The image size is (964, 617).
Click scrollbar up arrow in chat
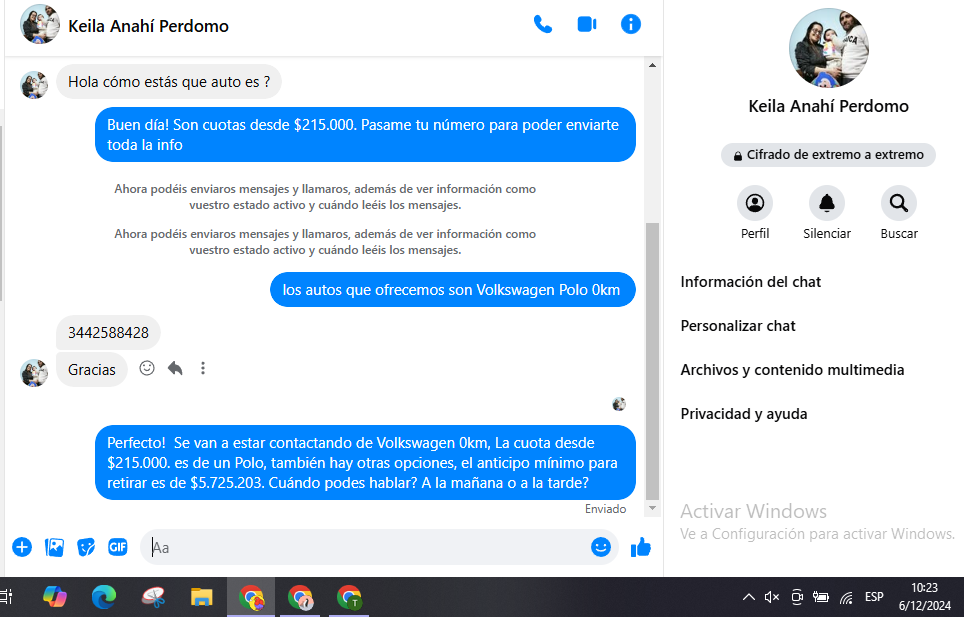click(x=652, y=65)
